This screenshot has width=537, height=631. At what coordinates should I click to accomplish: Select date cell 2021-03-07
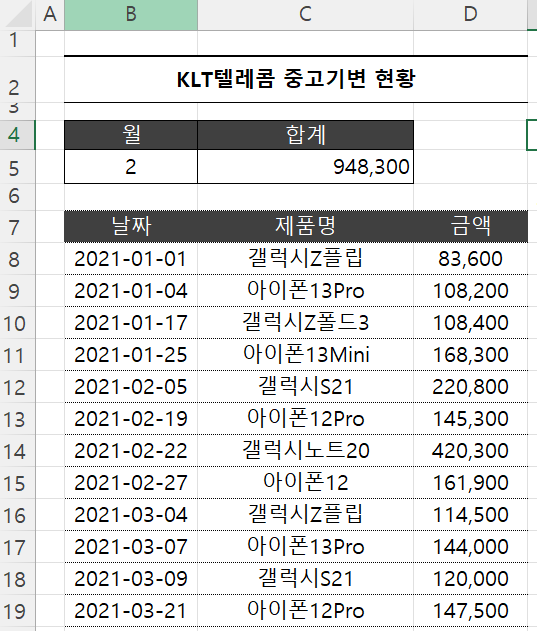click(x=131, y=546)
